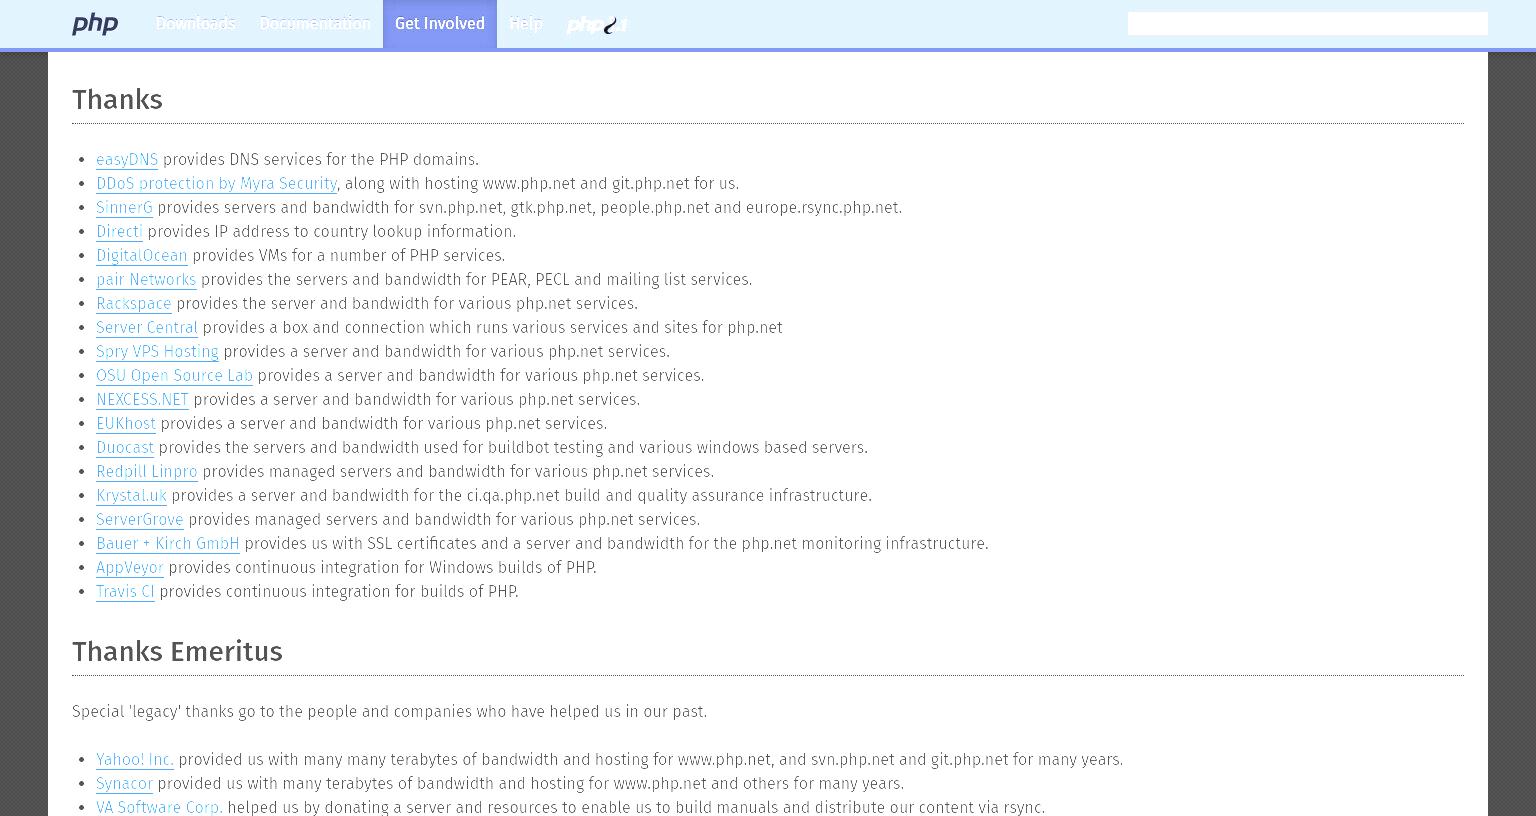Visit the VA Software Corp. link

[159, 807]
